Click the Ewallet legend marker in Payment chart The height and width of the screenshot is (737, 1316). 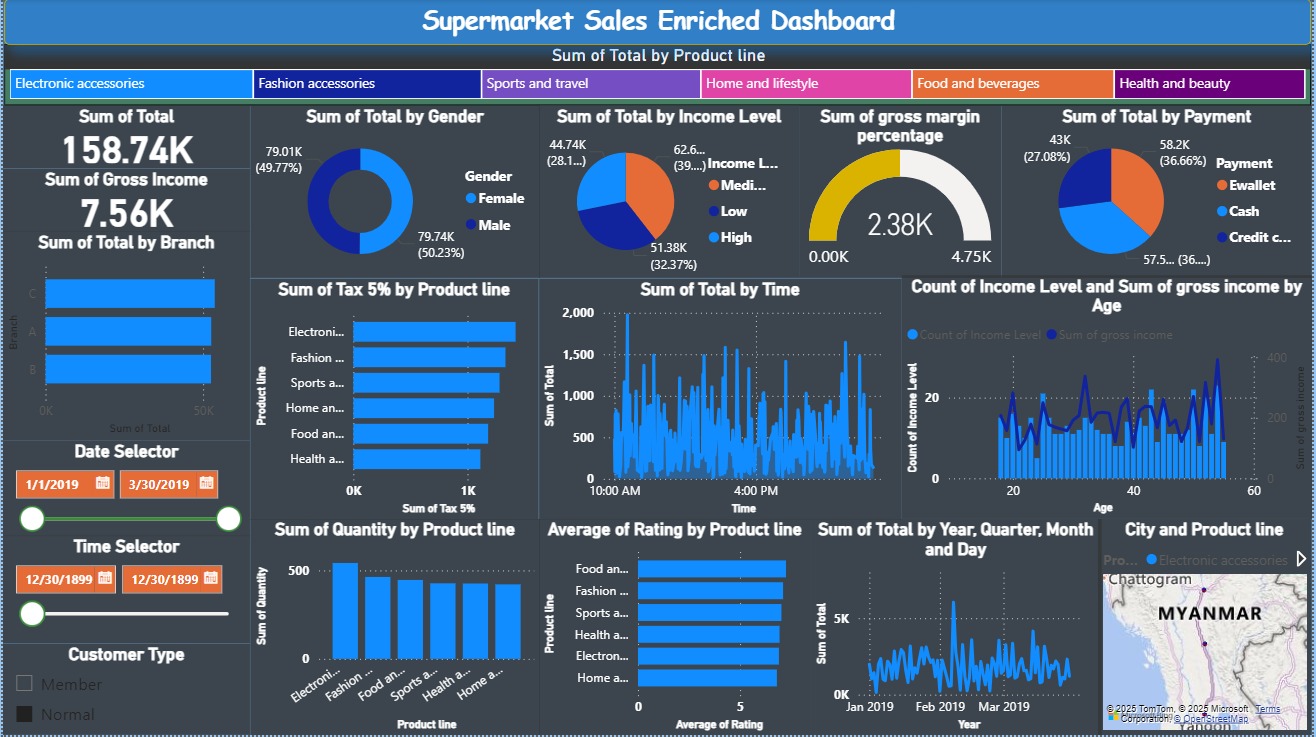[1222, 185]
